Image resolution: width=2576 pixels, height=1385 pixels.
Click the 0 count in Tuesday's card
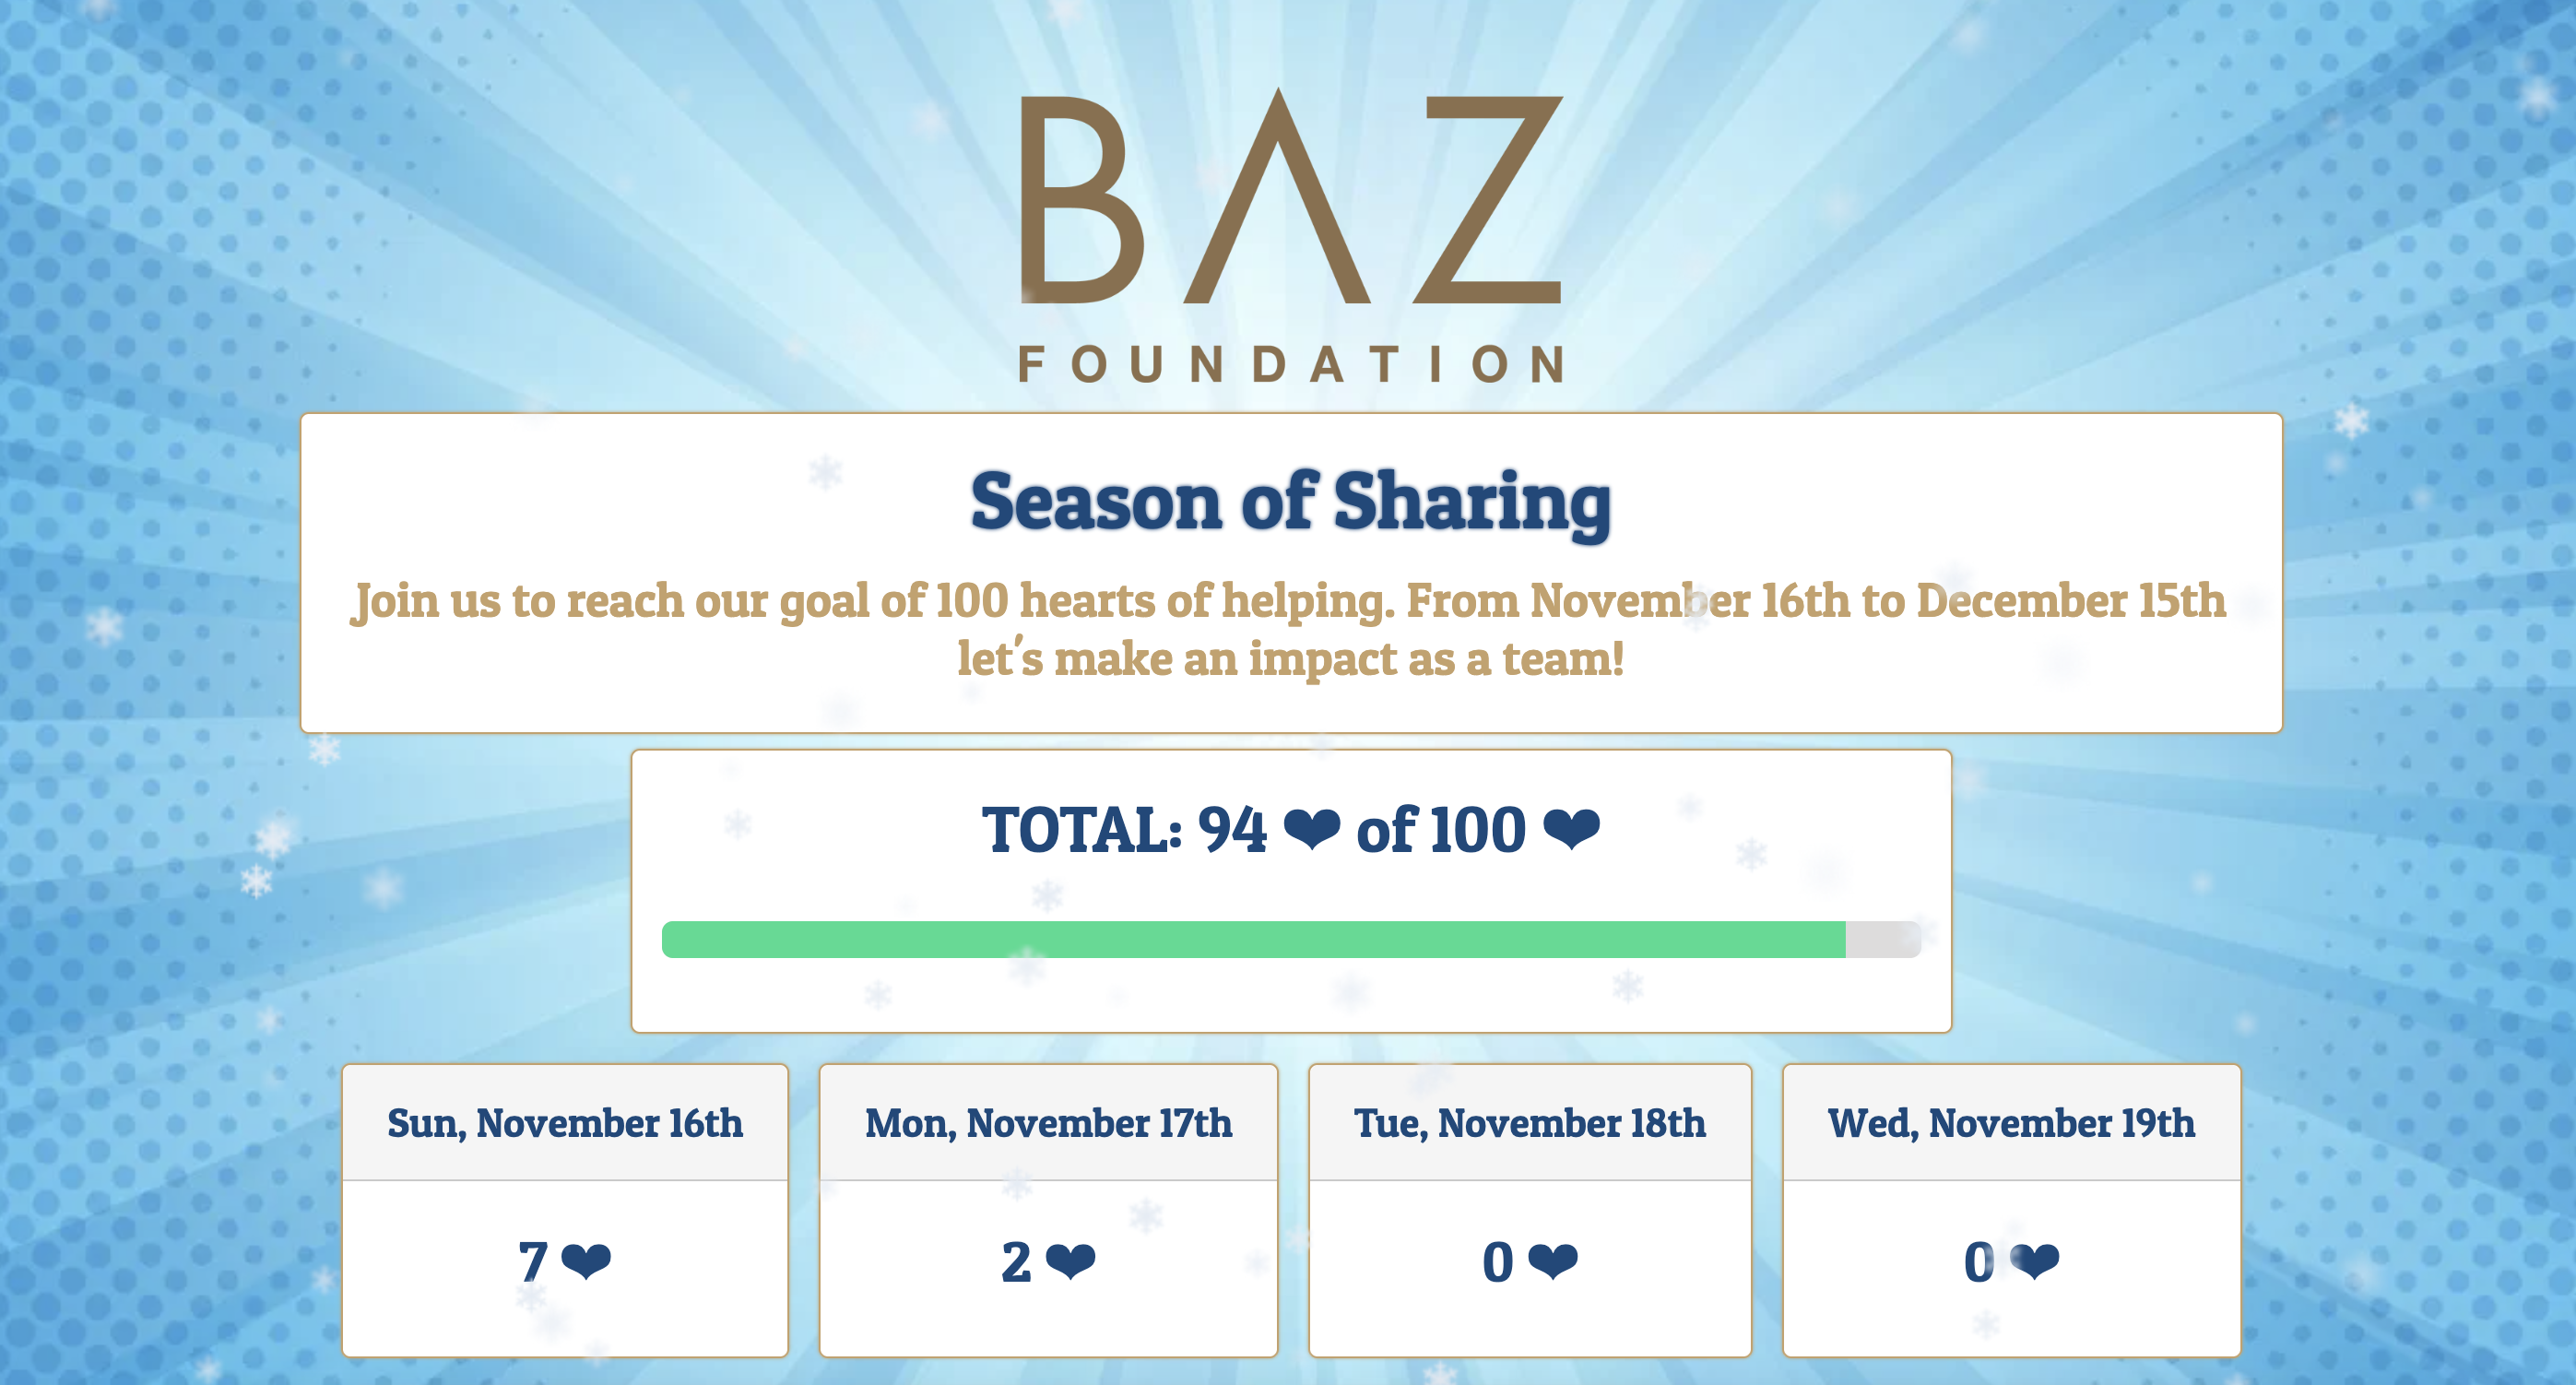tap(1497, 1261)
